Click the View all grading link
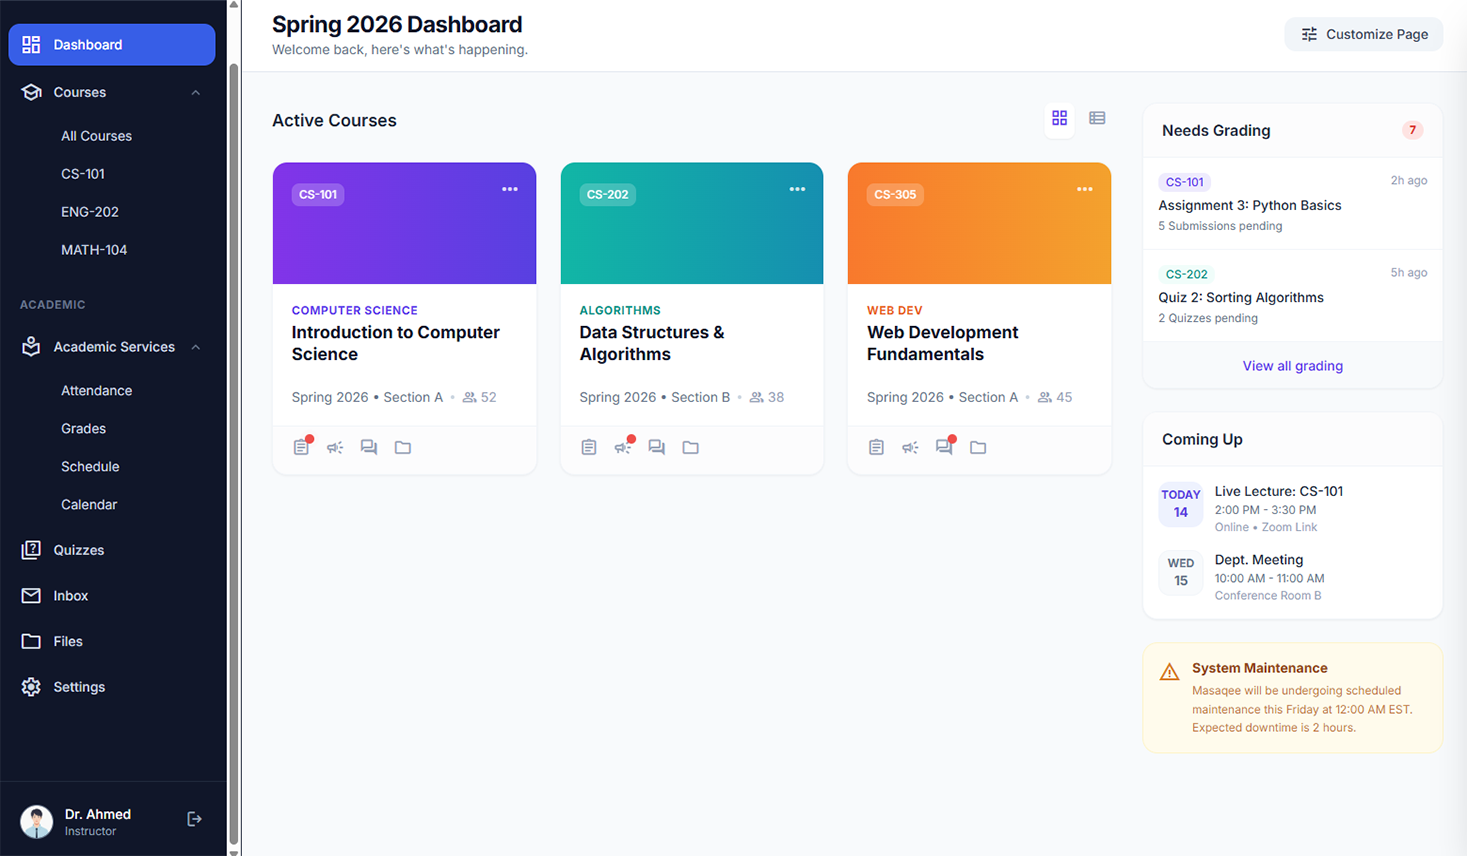This screenshot has height=856, width=1467. [x=1292, y=366]
